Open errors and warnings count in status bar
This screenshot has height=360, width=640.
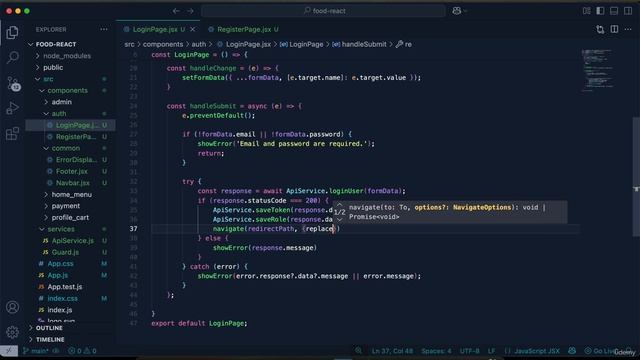click(82, 351)
